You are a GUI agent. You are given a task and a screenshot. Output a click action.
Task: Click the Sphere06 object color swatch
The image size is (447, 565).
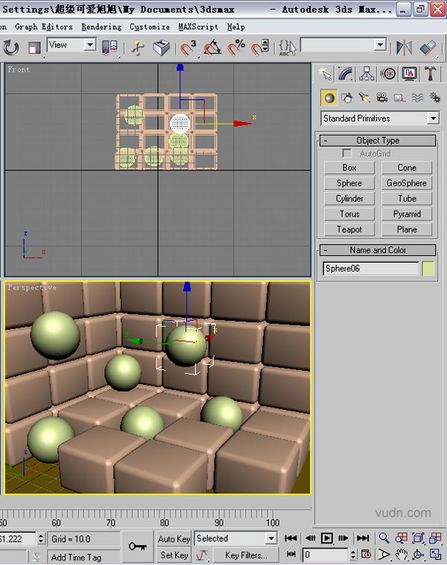pos(428,269)
